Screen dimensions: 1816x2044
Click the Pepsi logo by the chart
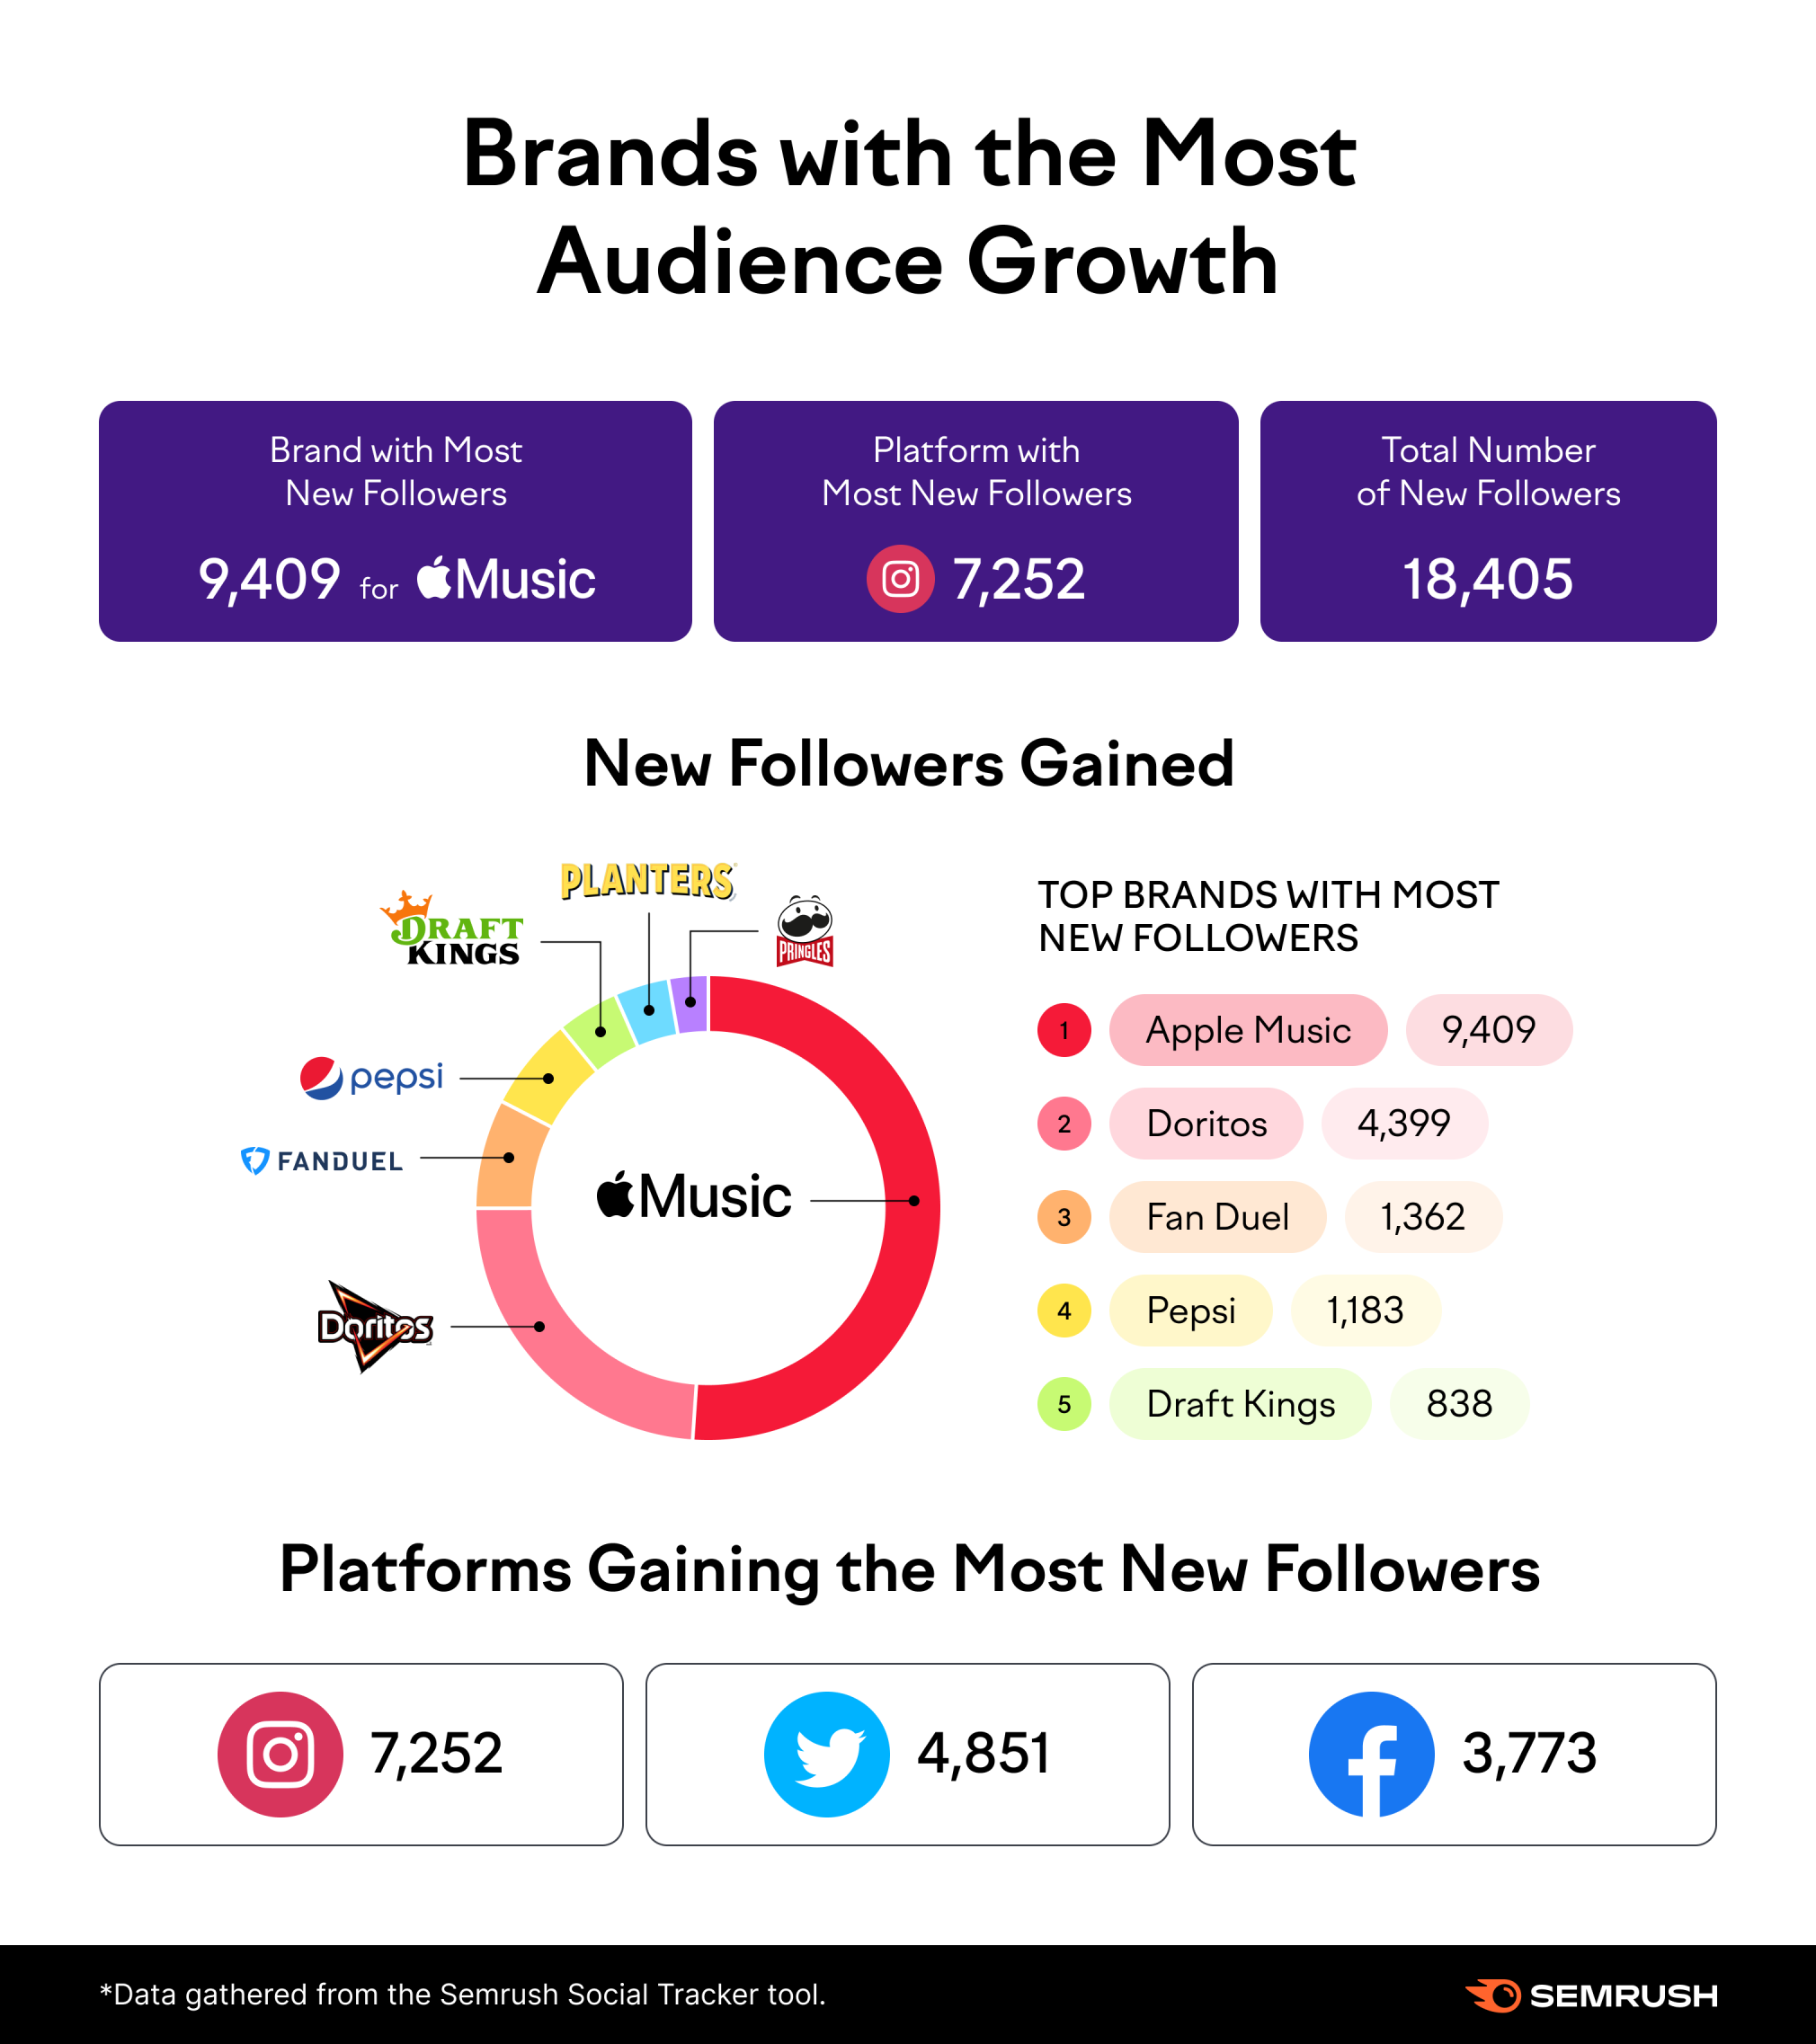(x=371, y=1078)
